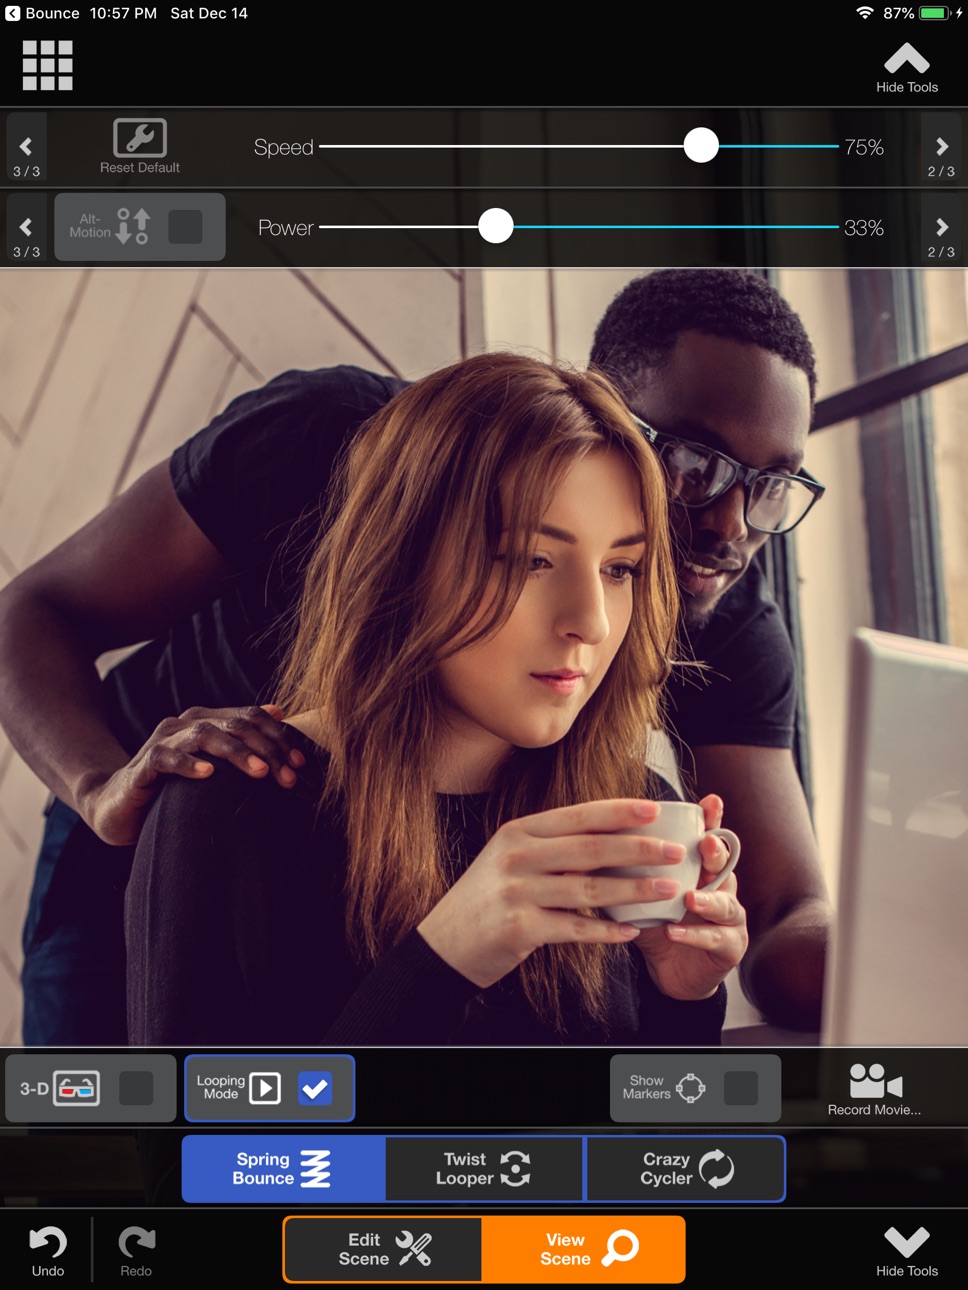Screen dimensions: 968x1290
Task: Select the Crazy Cycler mode tab
Action: [x=686, y=1169]
